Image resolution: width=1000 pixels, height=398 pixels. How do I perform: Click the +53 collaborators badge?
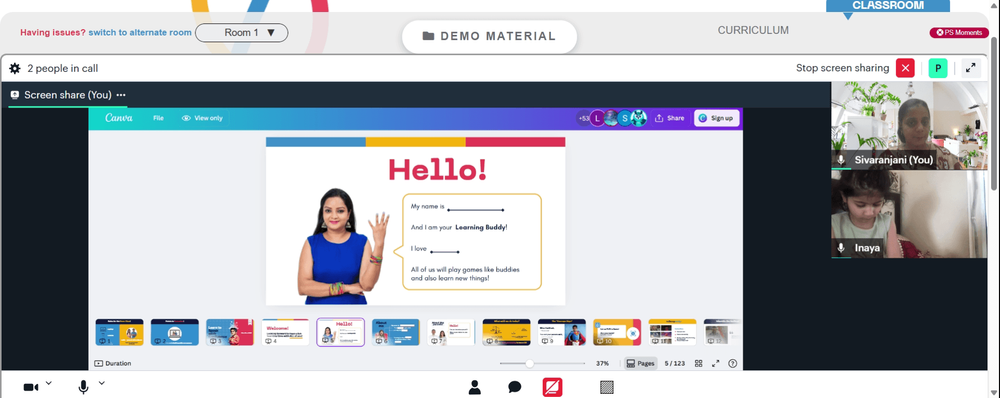(x=583, y=118)
